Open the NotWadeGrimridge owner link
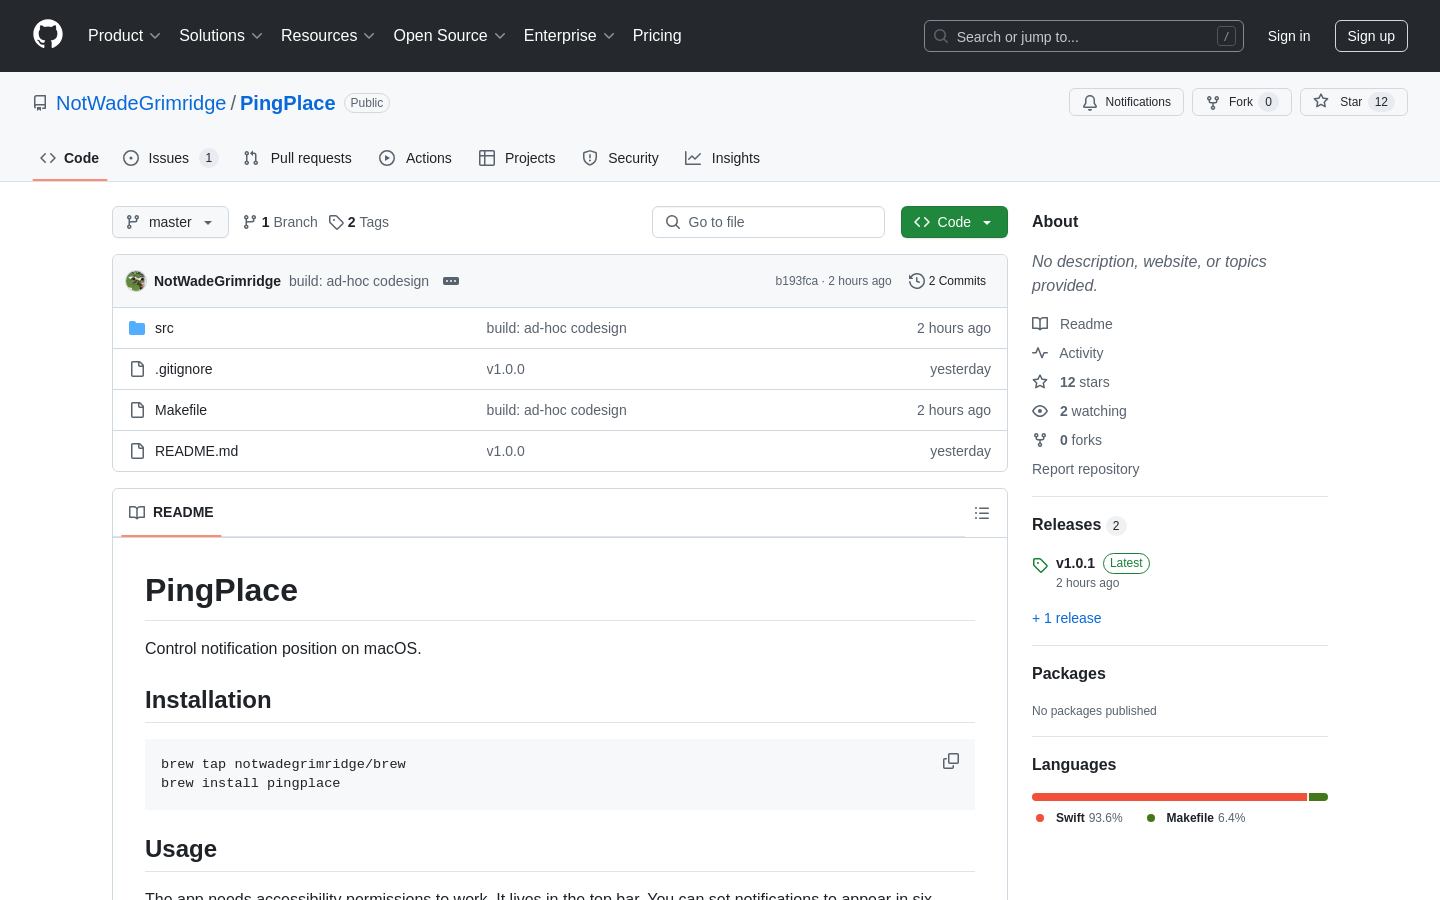The width and height of the screenshot is (1440, 900). [141, 103]
